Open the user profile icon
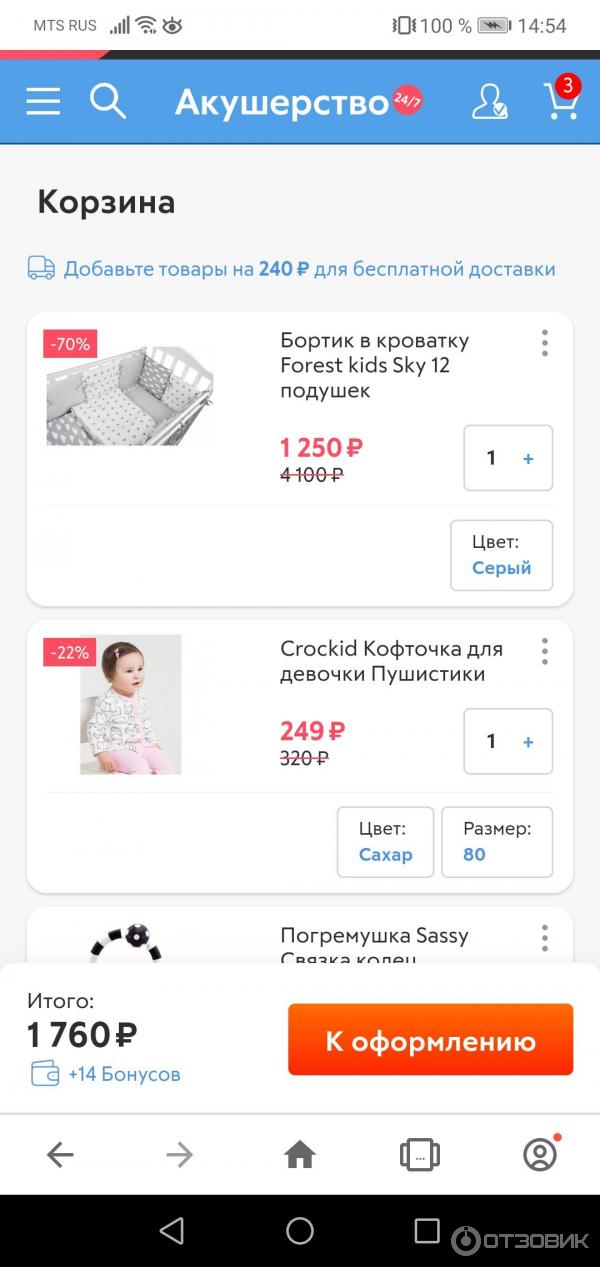The height and width of the screenshot is (1267, 600). [x=489, y=101]
